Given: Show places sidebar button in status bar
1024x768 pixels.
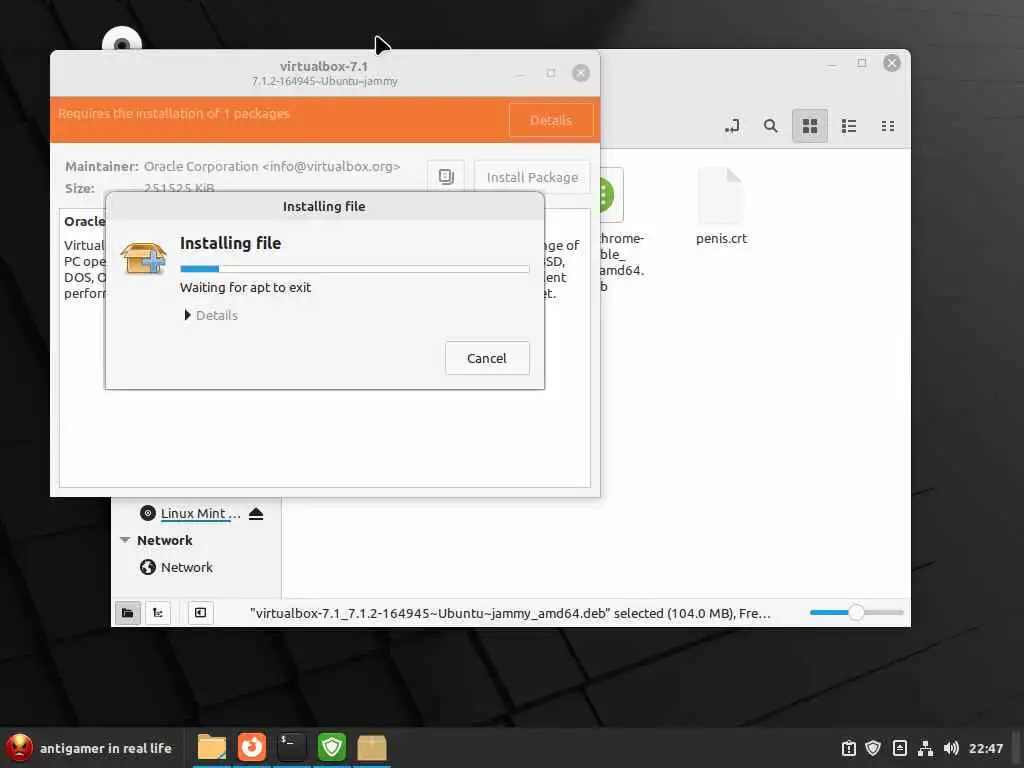Looking at the screenshot, I should point(127,613).
